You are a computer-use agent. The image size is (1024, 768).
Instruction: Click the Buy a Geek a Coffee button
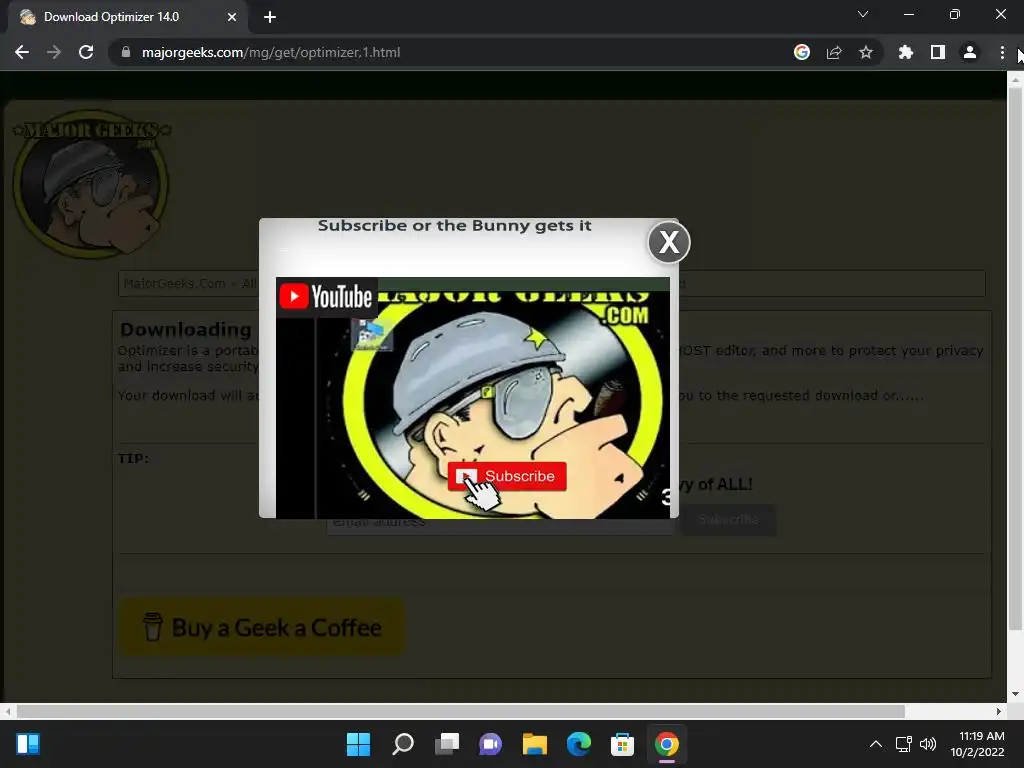(x=262, y=627)
